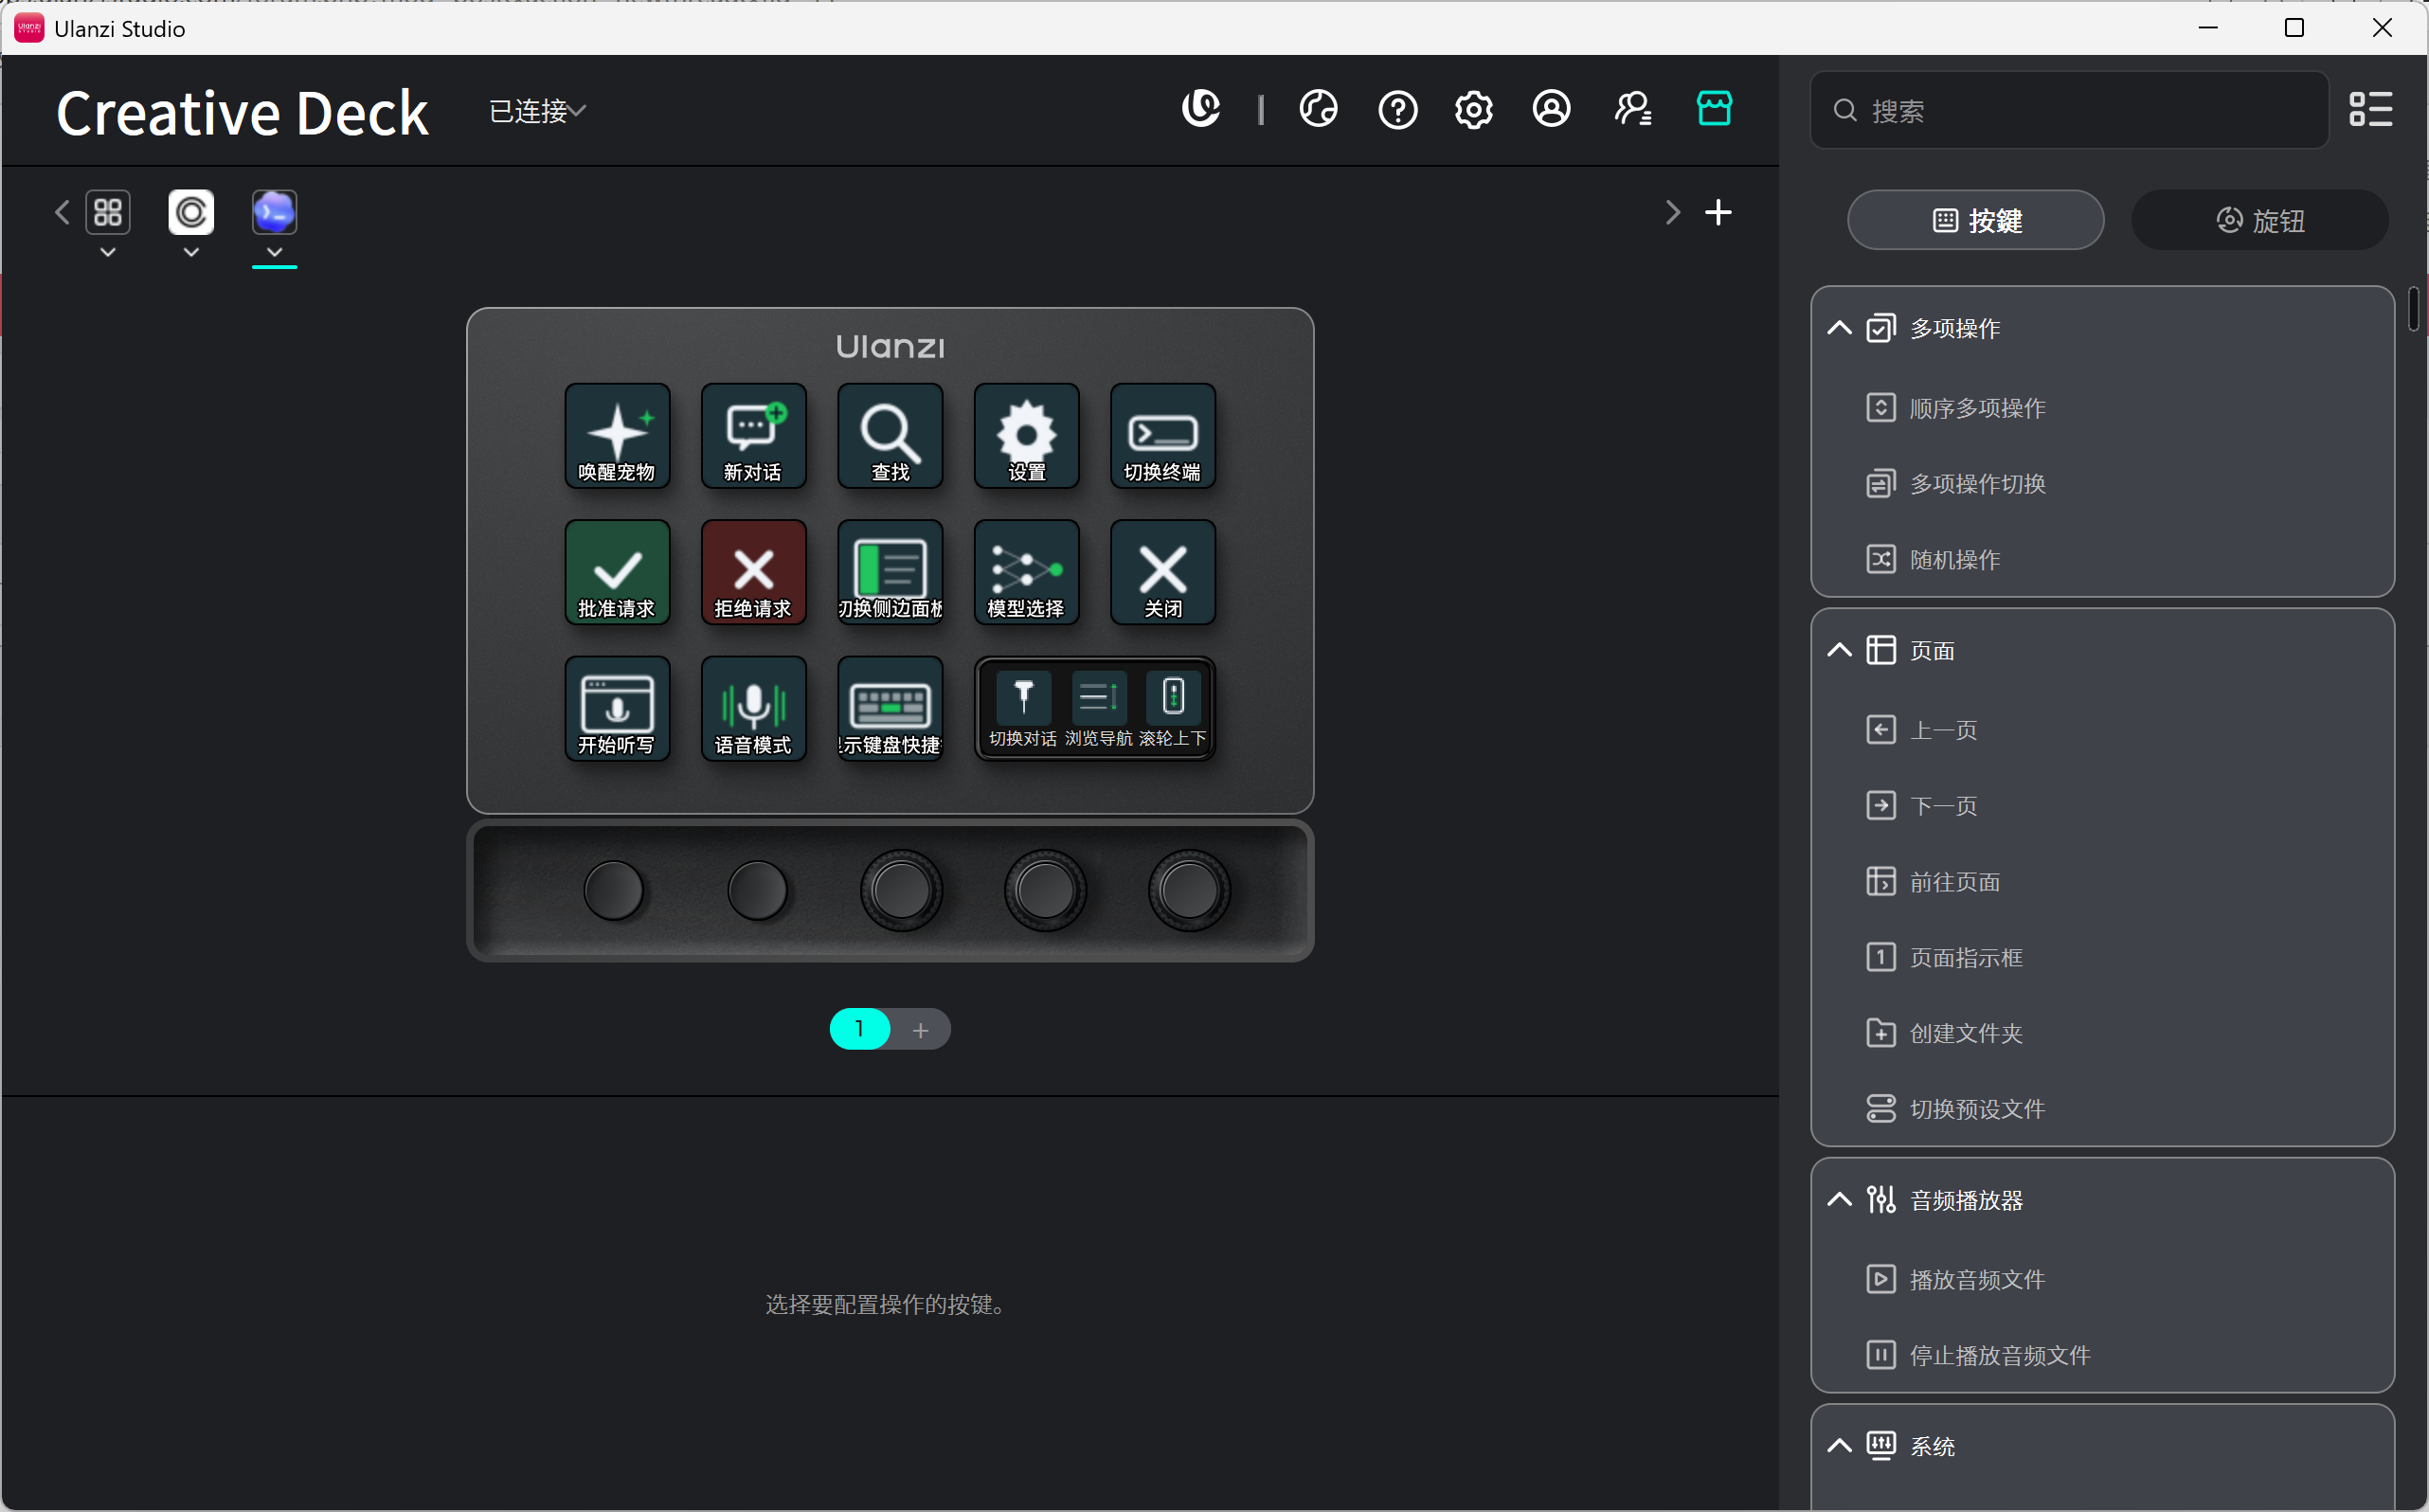Image resolution: width=2429 pixels, height=1512 pixels.
Task: Open the community members icon
Action: point(1633,108)
